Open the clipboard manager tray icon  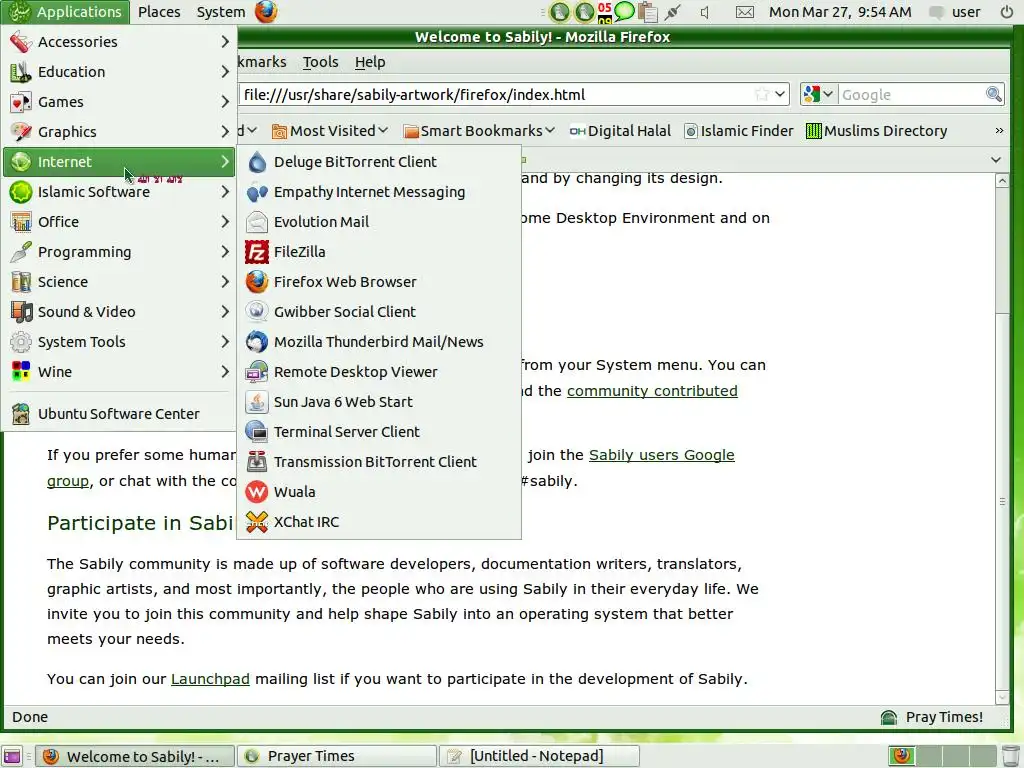pos(647,12)
